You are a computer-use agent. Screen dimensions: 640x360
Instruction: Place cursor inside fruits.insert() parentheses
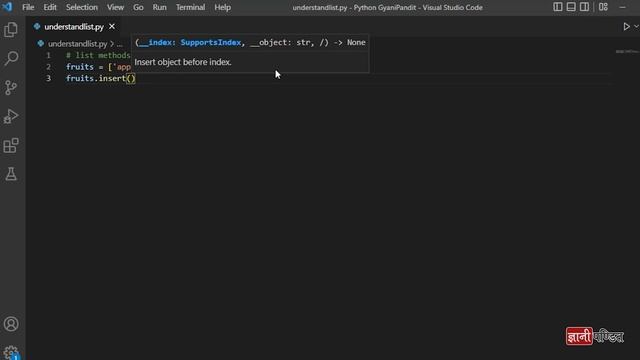[x=131, y=78]
